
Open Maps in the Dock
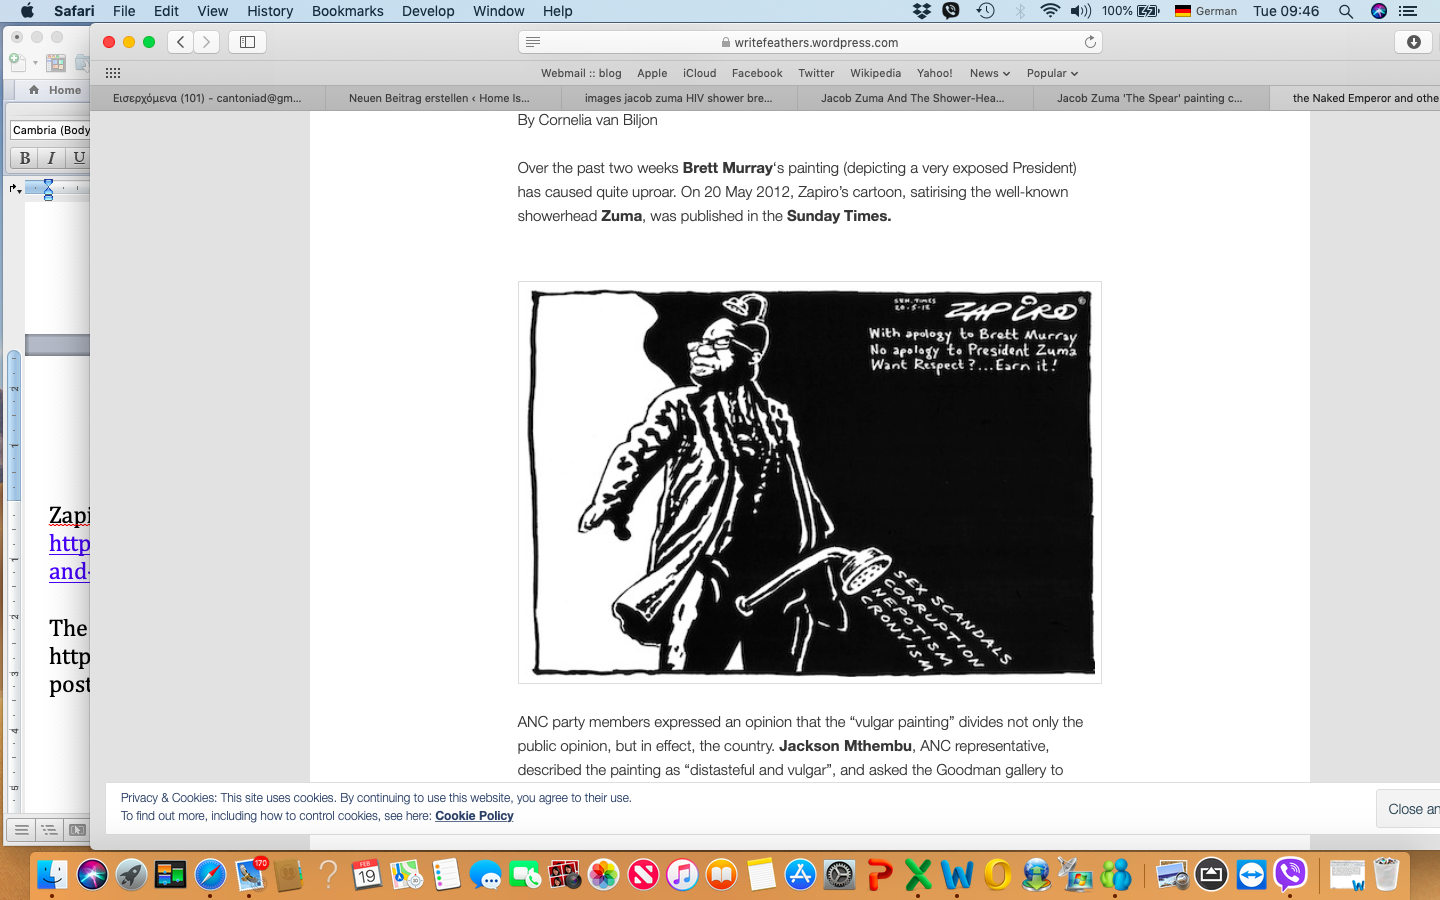pos(407,875)
